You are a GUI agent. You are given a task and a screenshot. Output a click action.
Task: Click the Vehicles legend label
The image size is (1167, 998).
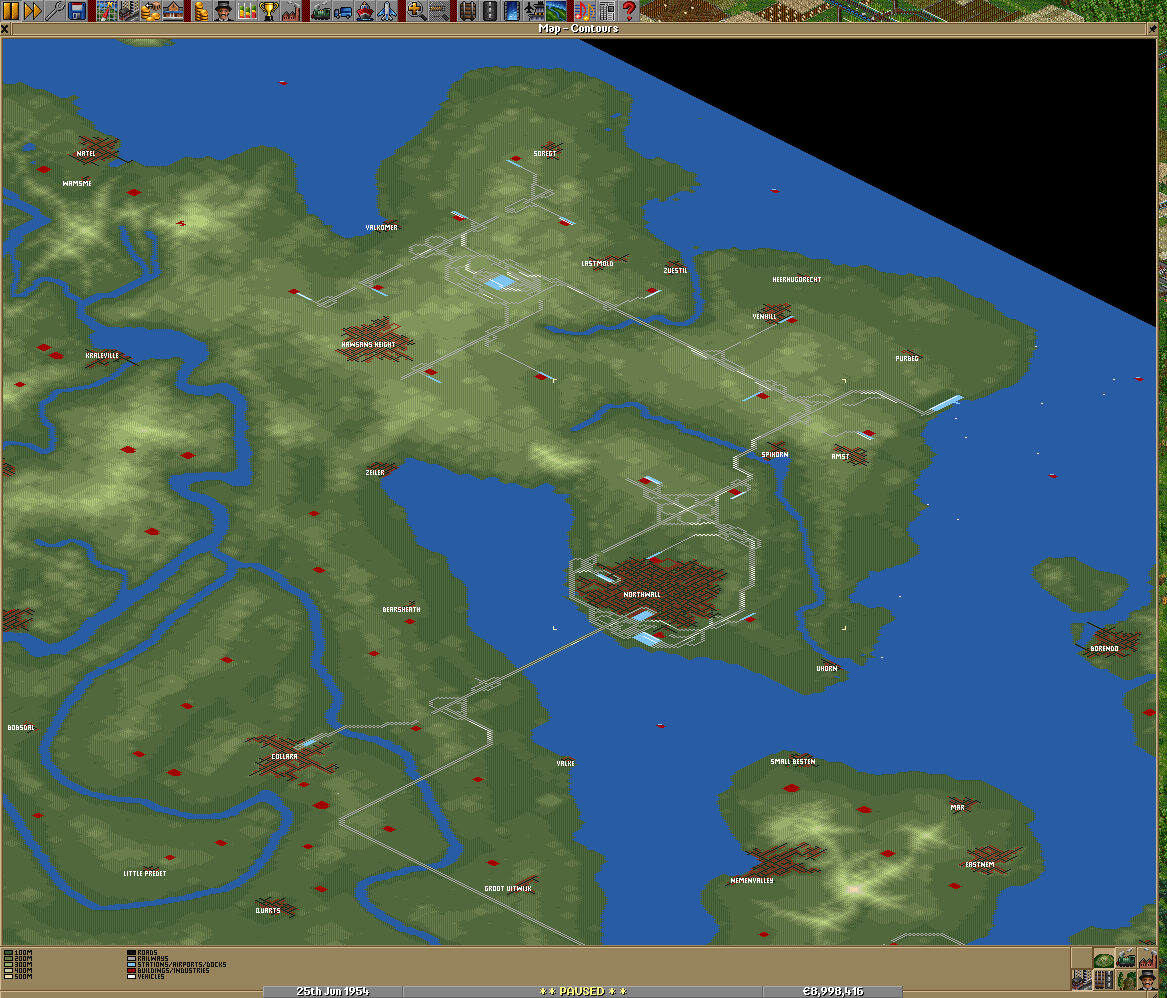click(x=151, y=976)
